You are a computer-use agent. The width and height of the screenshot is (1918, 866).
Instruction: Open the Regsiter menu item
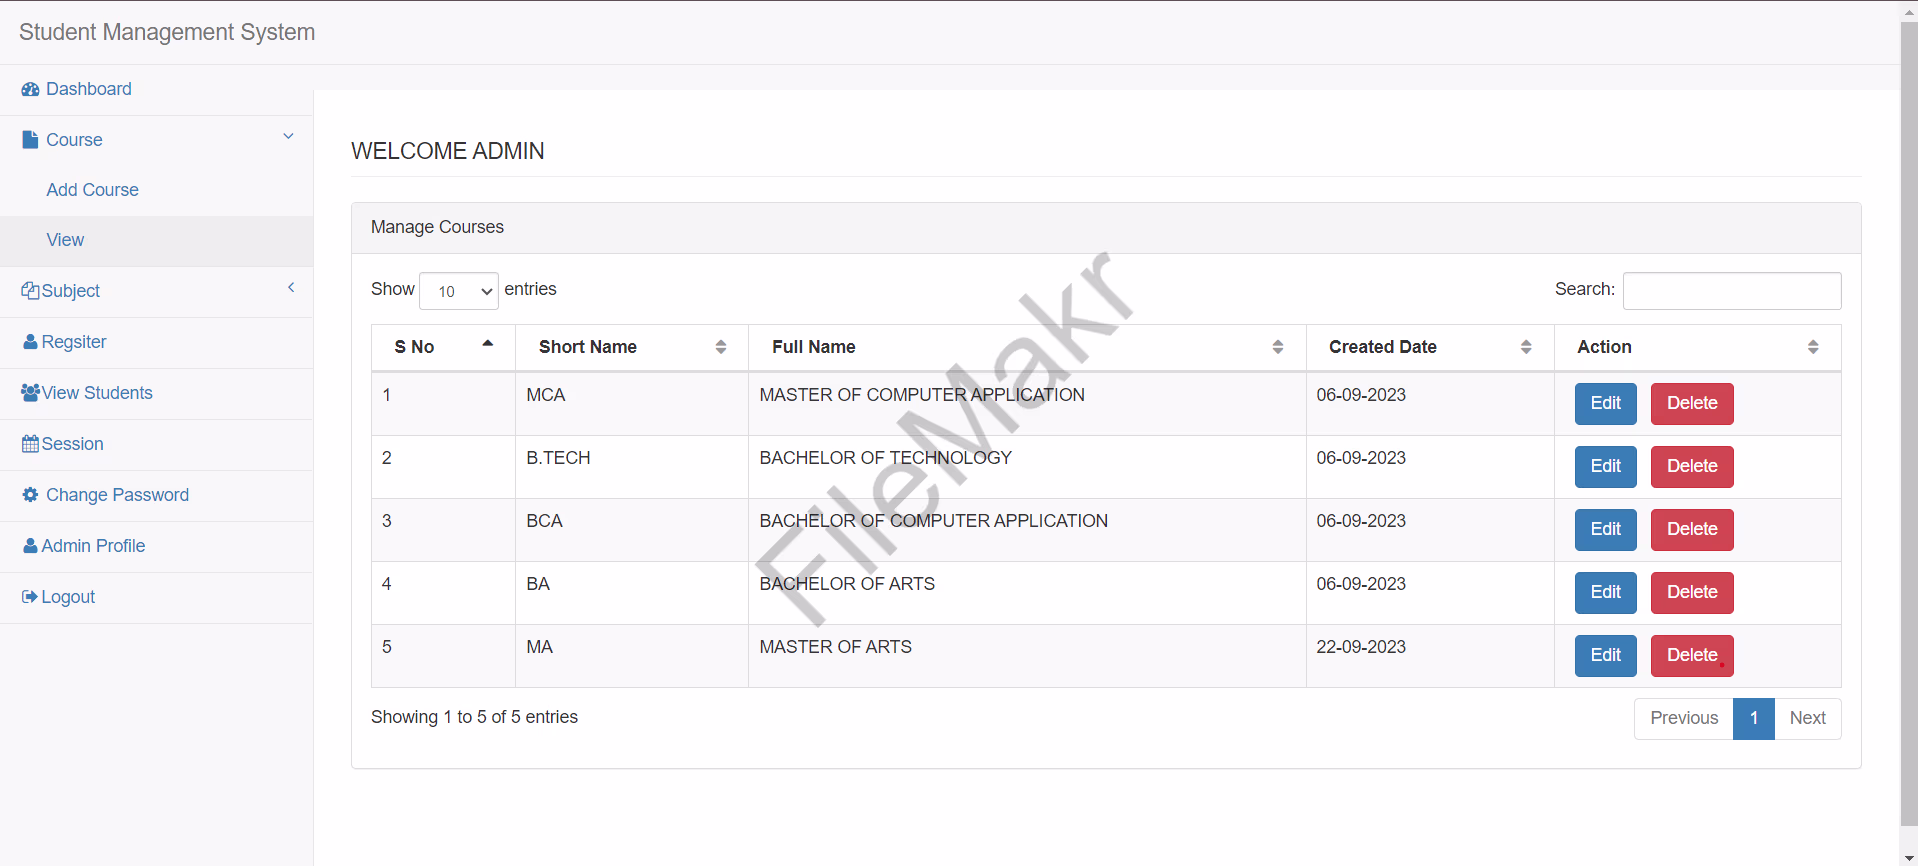pyautogui.click(x=156, y=342)
